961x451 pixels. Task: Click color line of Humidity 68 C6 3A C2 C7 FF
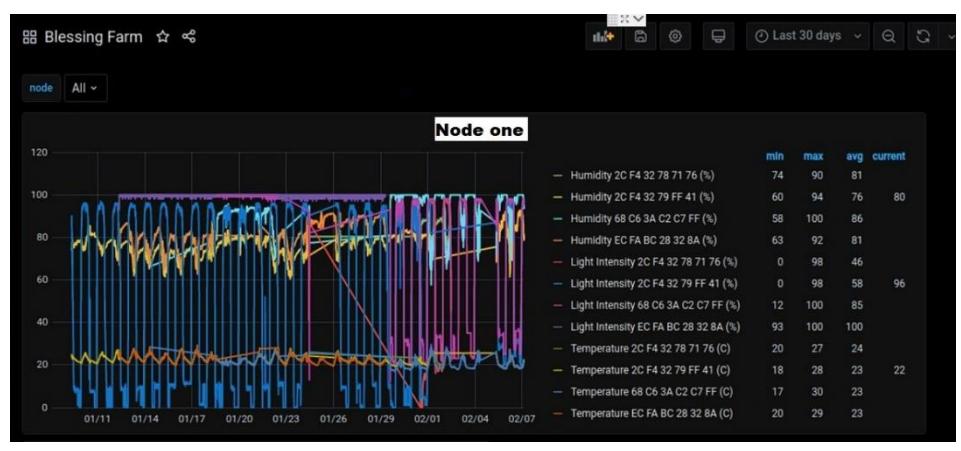(x=557, y=219)
